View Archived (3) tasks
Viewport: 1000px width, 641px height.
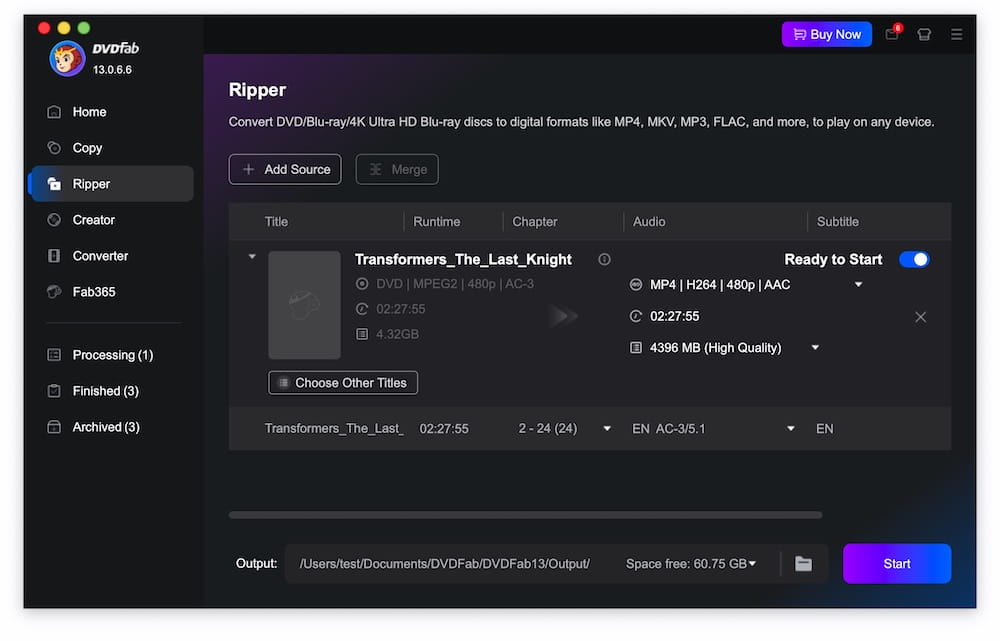(106, 427)
